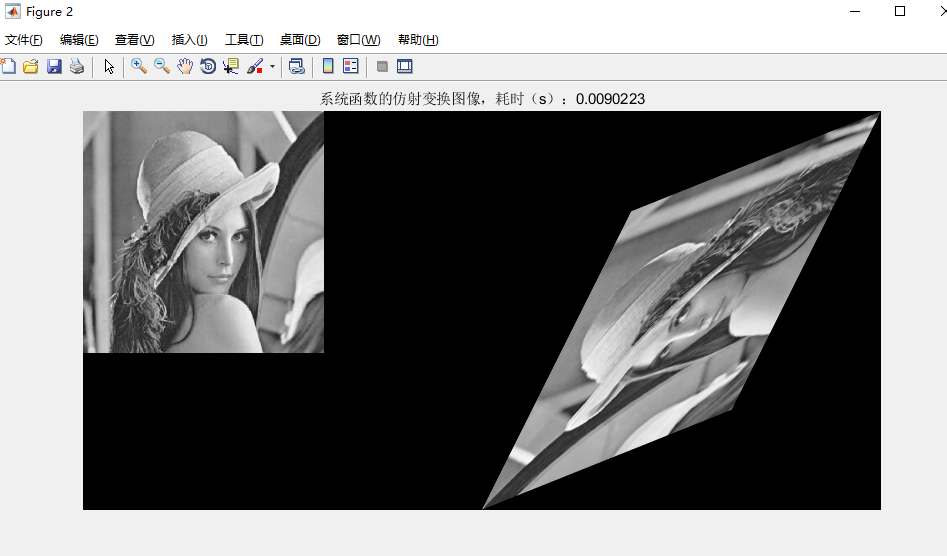The width and height of the screenshot is (947, 556).
Task: Open the 查看(V) menu
Action: (x=135, y=40)
